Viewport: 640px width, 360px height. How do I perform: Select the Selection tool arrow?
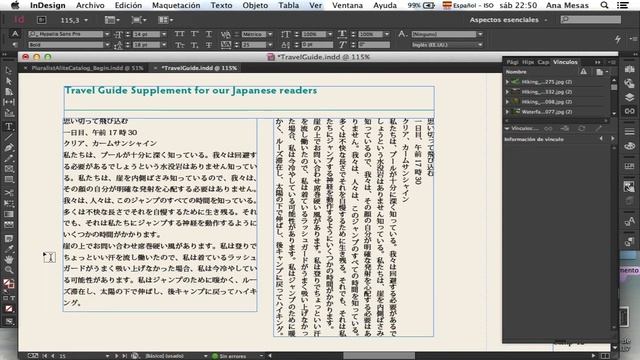tap(9, 70)
